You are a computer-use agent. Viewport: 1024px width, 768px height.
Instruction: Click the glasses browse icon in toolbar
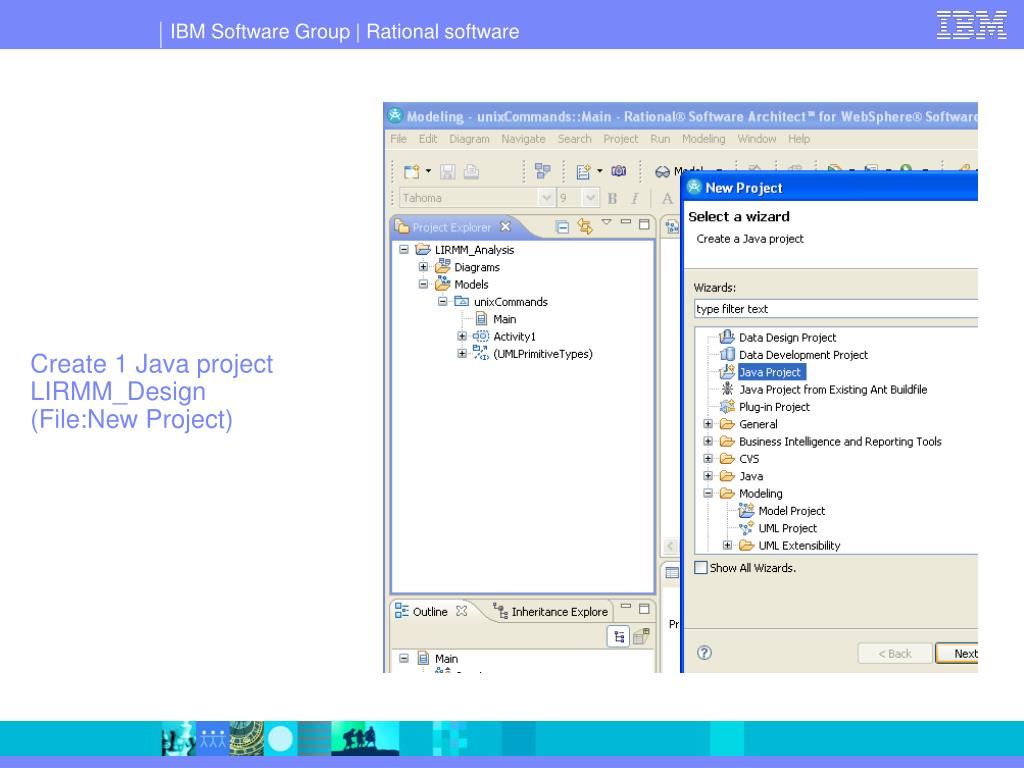click(662, 172)
